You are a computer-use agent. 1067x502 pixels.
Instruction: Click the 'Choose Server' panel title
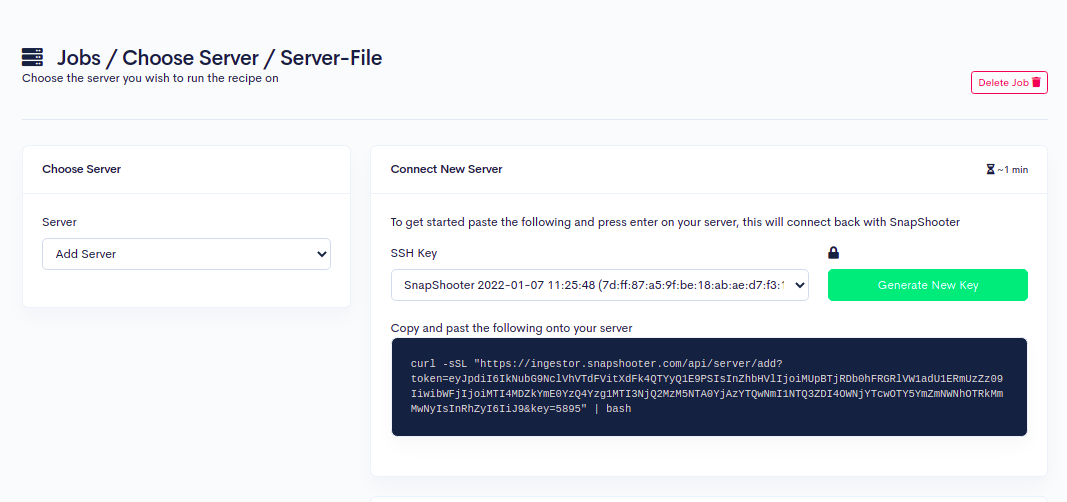[82, 169]
